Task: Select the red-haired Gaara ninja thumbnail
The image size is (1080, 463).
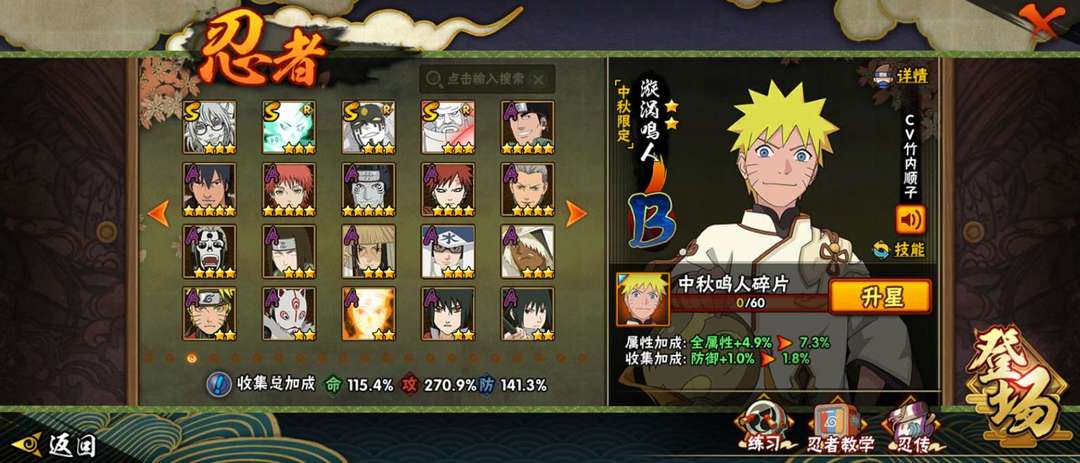Action: click(448, 189)
